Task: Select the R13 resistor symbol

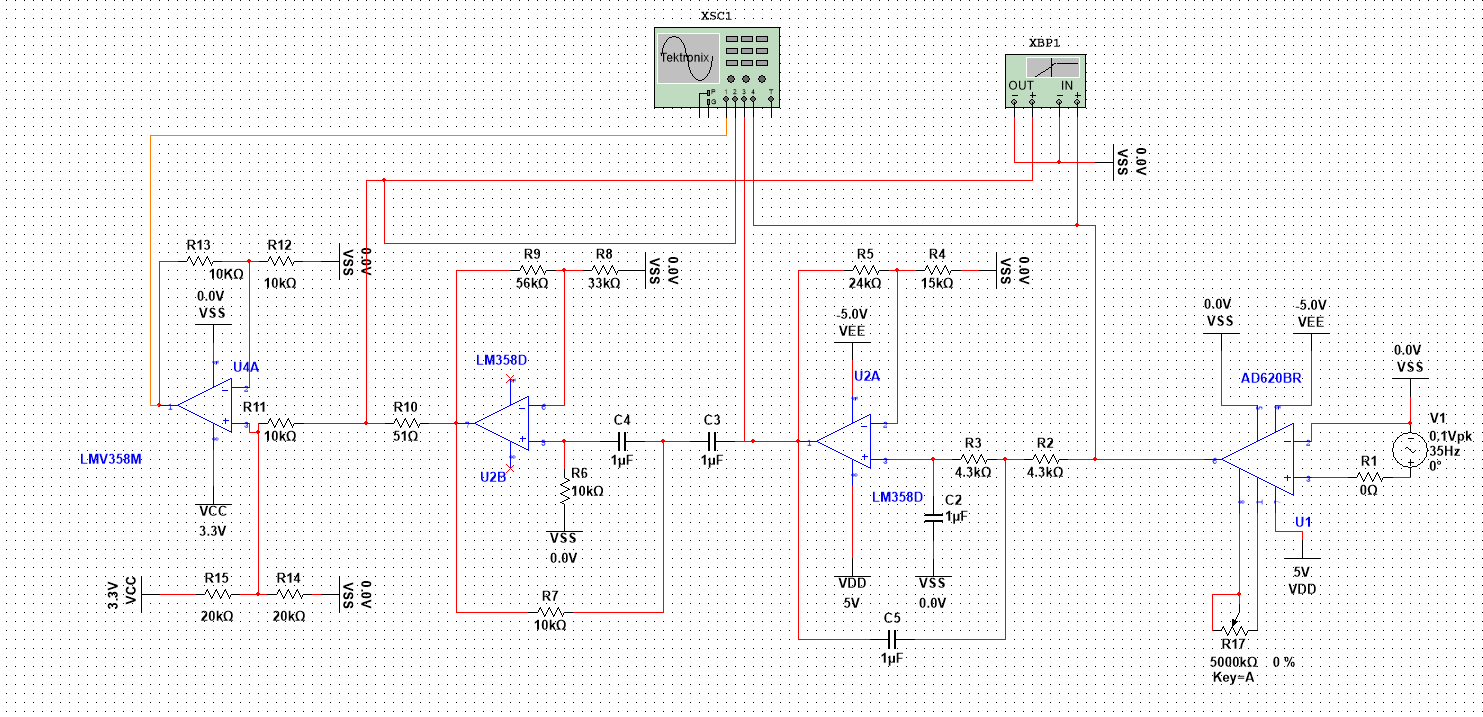Action: click(198, 261)
